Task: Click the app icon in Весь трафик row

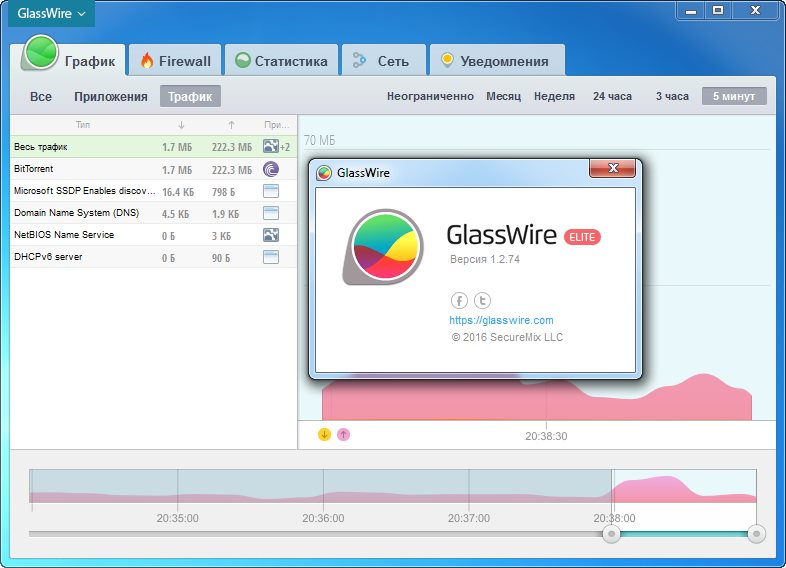Action: [271, 146]
